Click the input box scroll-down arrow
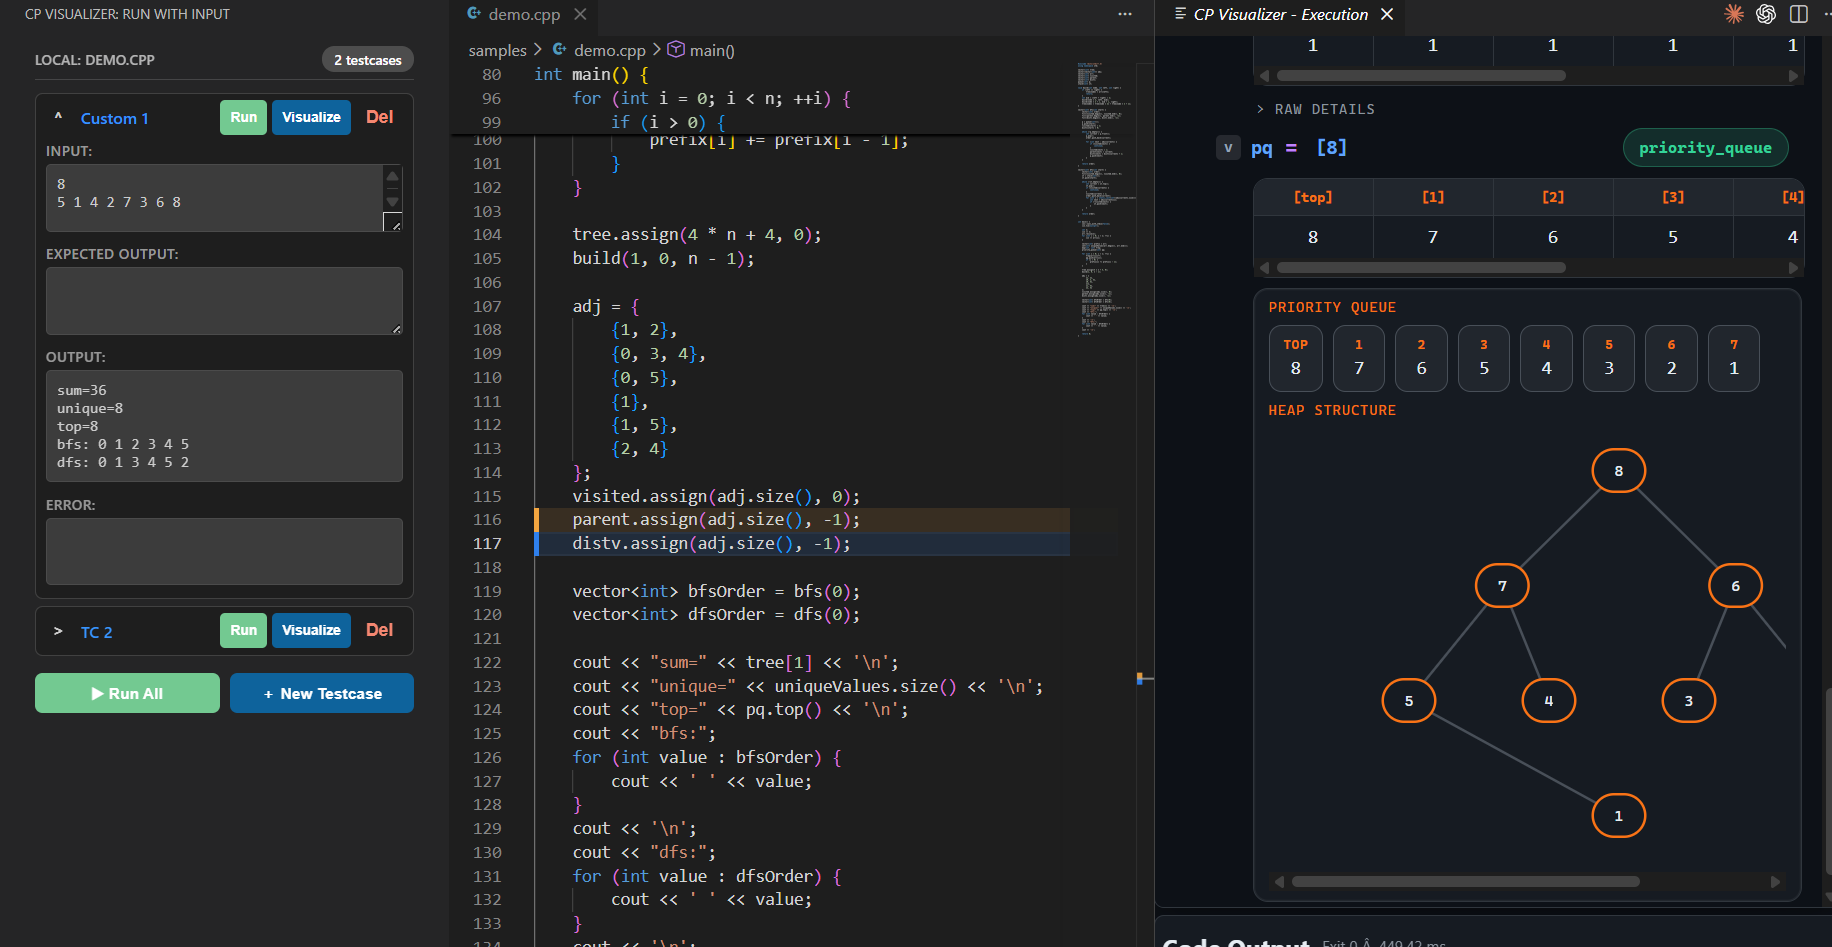Viewport: 1832px width, 947px height. 392,201
